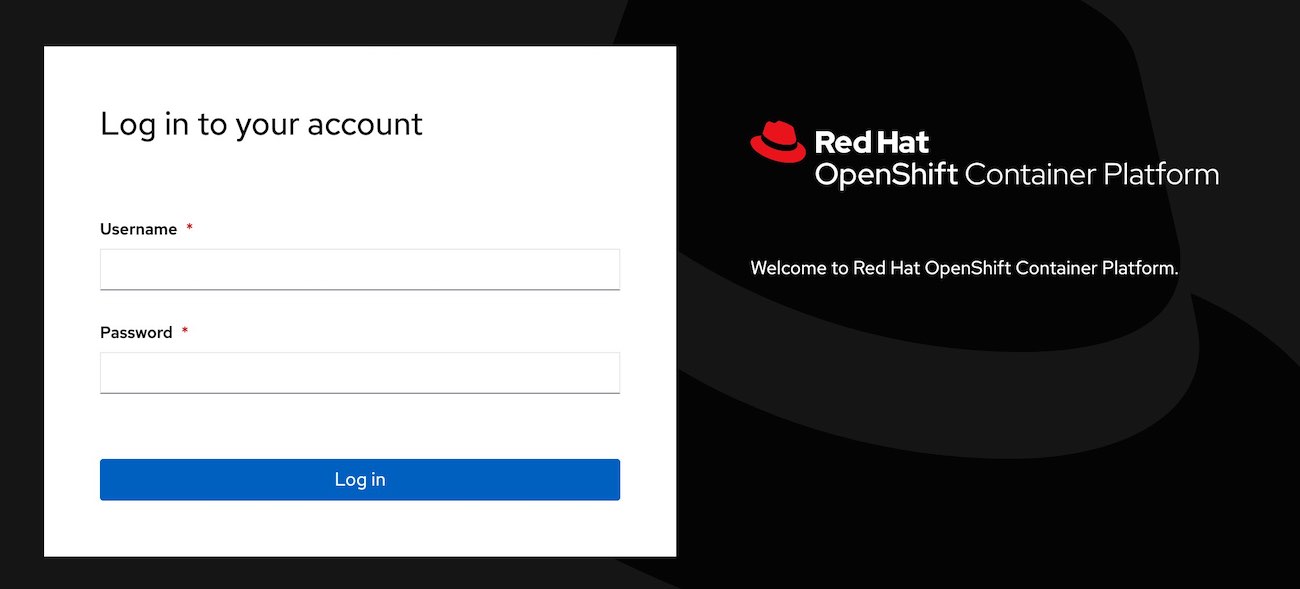Click the 'Log in to your account' heading
Image resolution: width=1300 pixels, height=589 pixels.
(x=261, y=123)
